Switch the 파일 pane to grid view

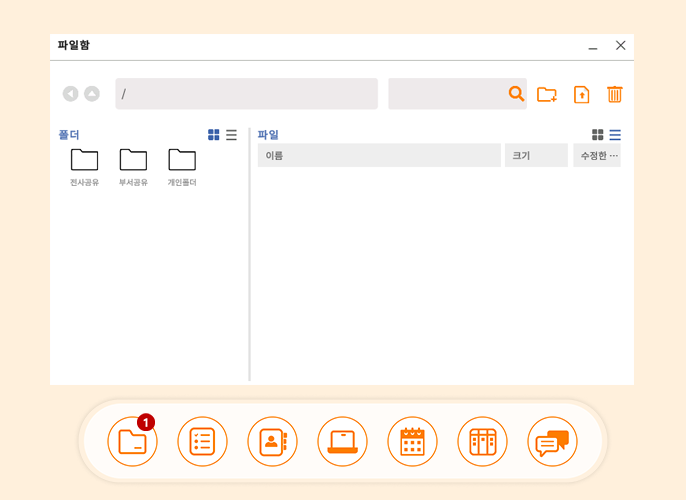pyautogui.click(x=598, y=135)
